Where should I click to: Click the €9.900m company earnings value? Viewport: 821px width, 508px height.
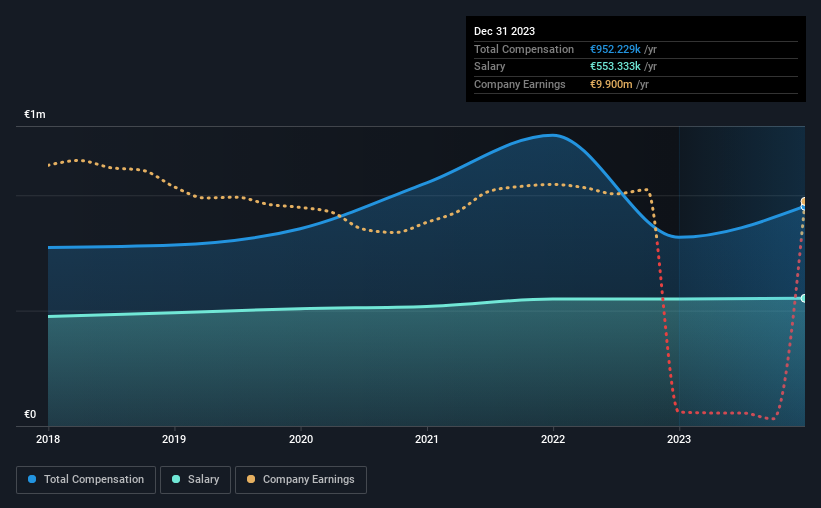point(611,84)
